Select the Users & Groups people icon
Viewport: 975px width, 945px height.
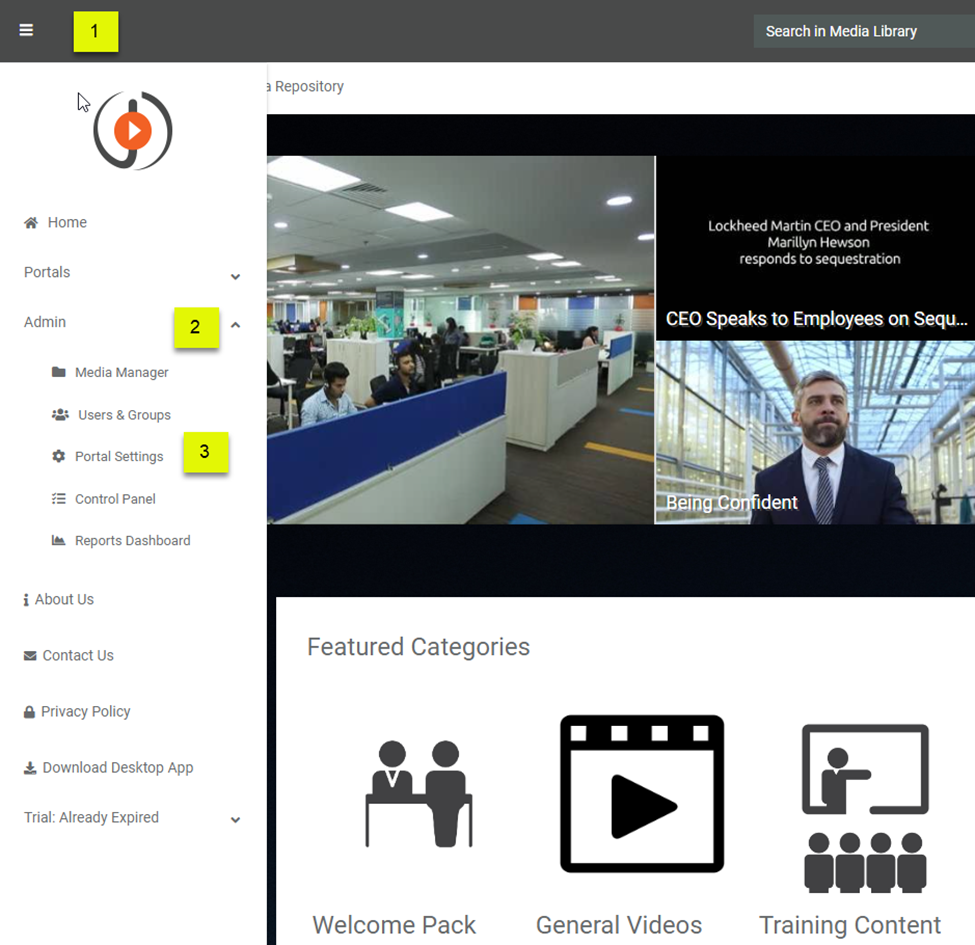click(60, 414)
